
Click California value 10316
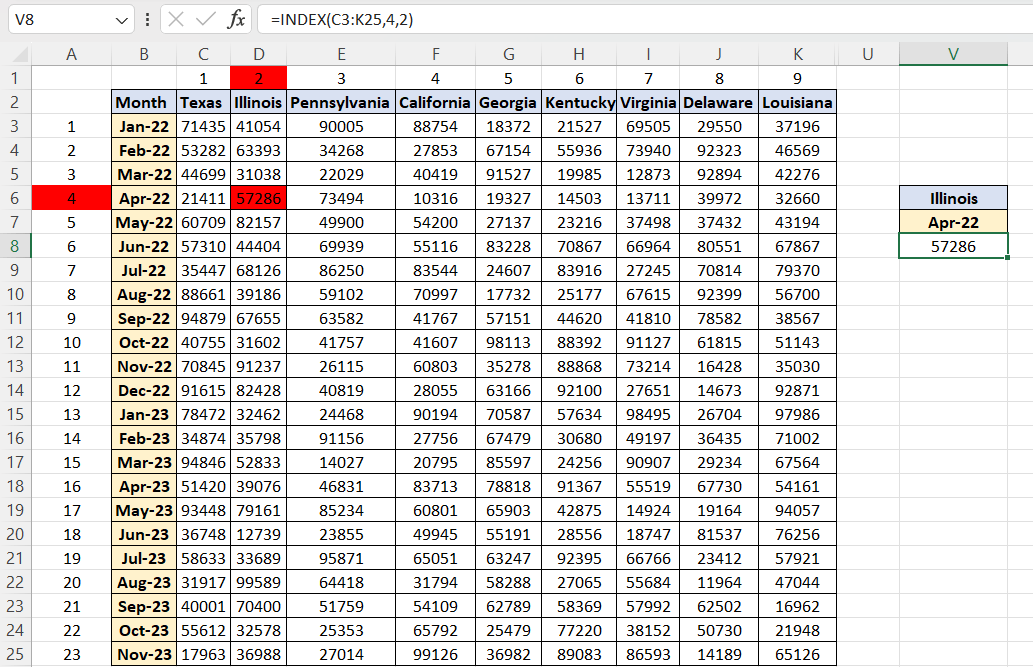point(435,198)
